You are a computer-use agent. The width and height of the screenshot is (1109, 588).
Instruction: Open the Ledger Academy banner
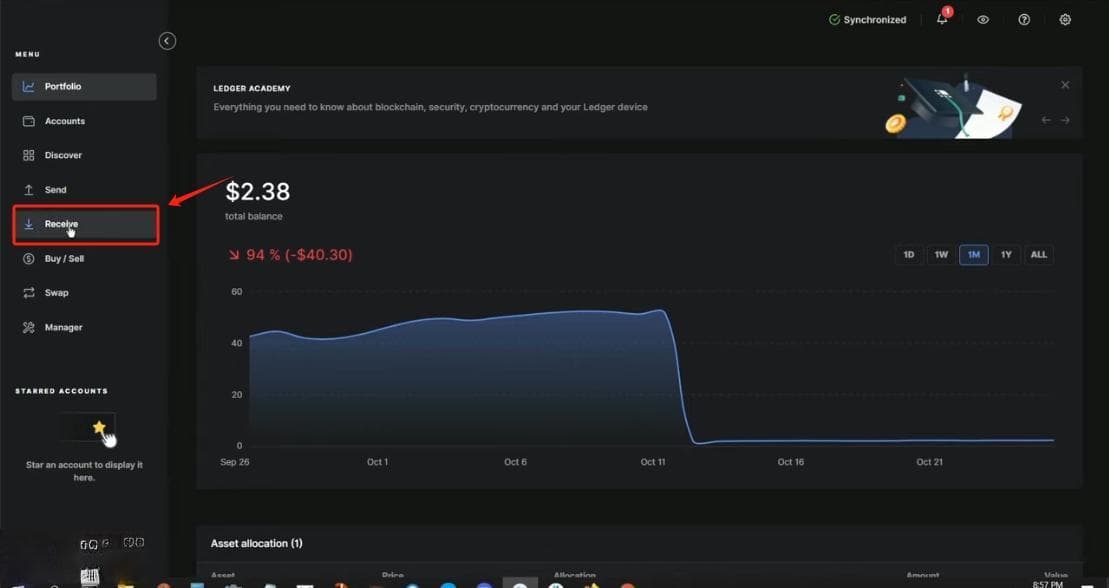coord(639,103)
